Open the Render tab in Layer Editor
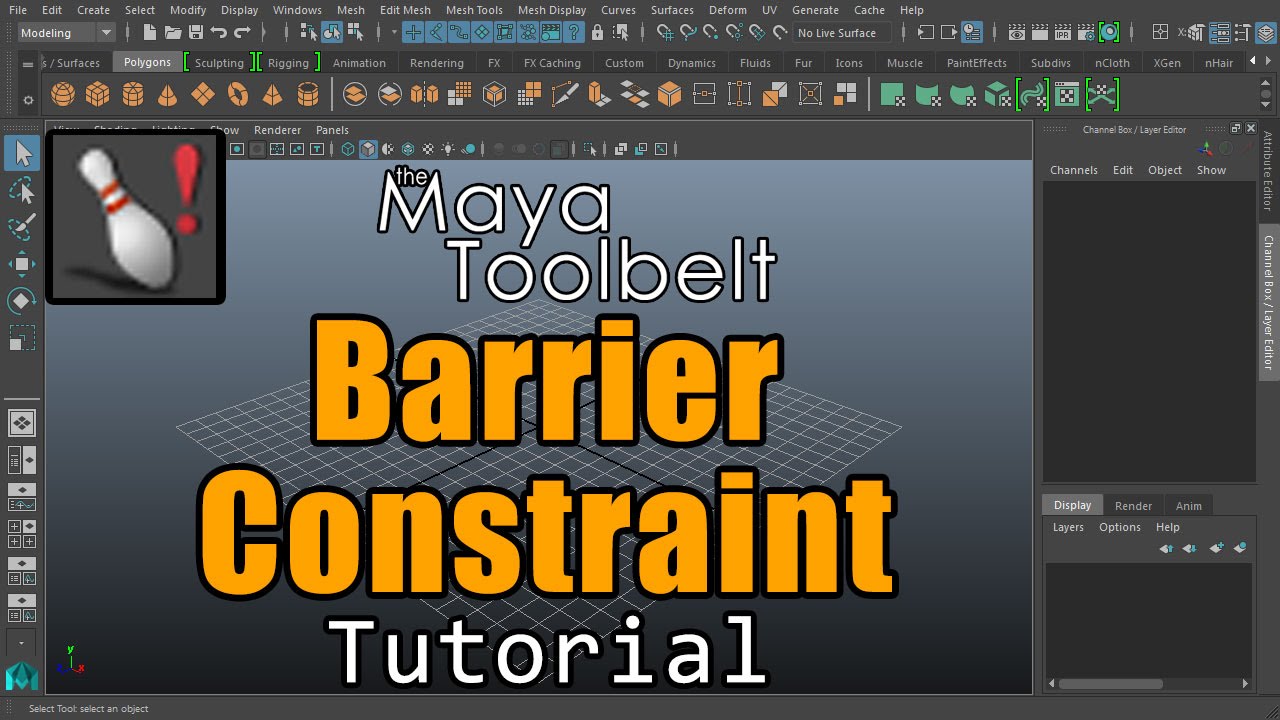Screen dimensions: 1280x720 (1133, 506)
